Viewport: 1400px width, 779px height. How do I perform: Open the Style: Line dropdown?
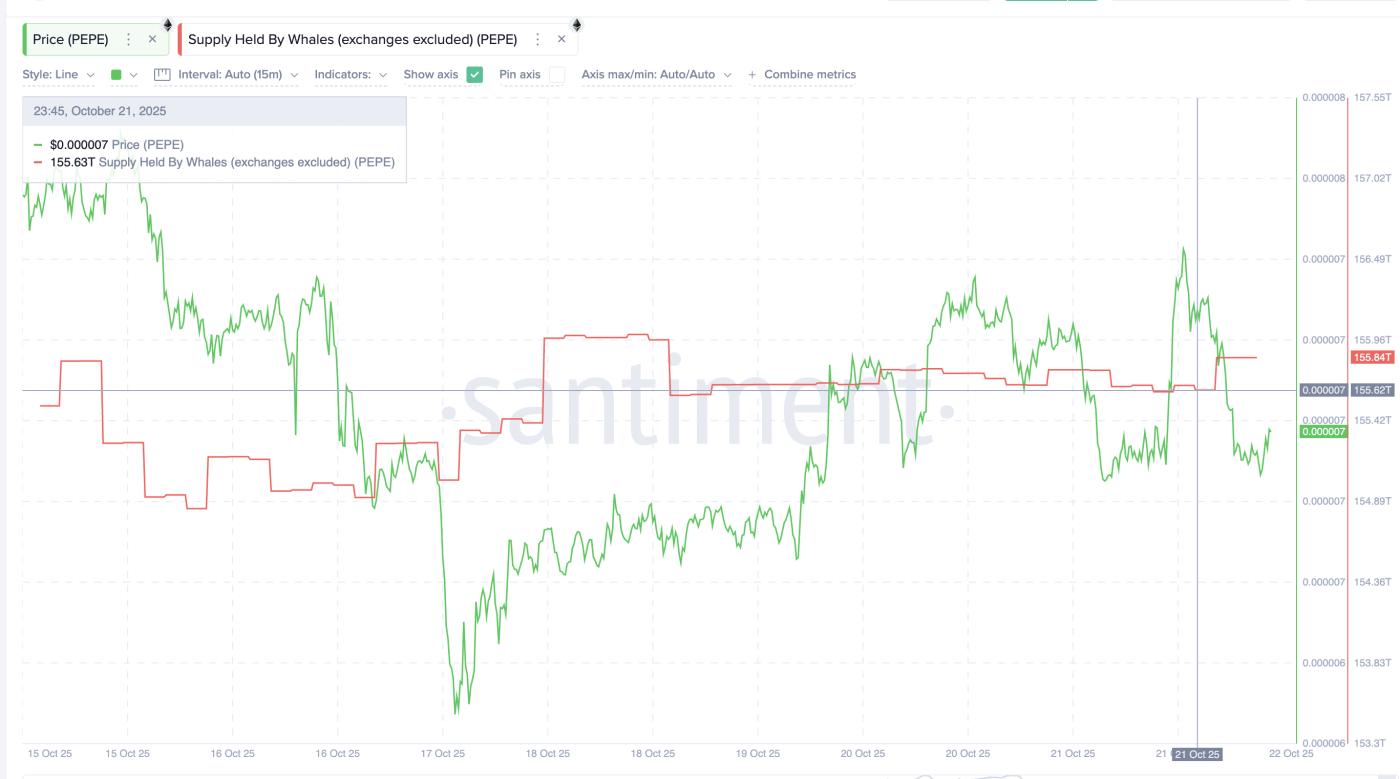click(x=58, y=74)
